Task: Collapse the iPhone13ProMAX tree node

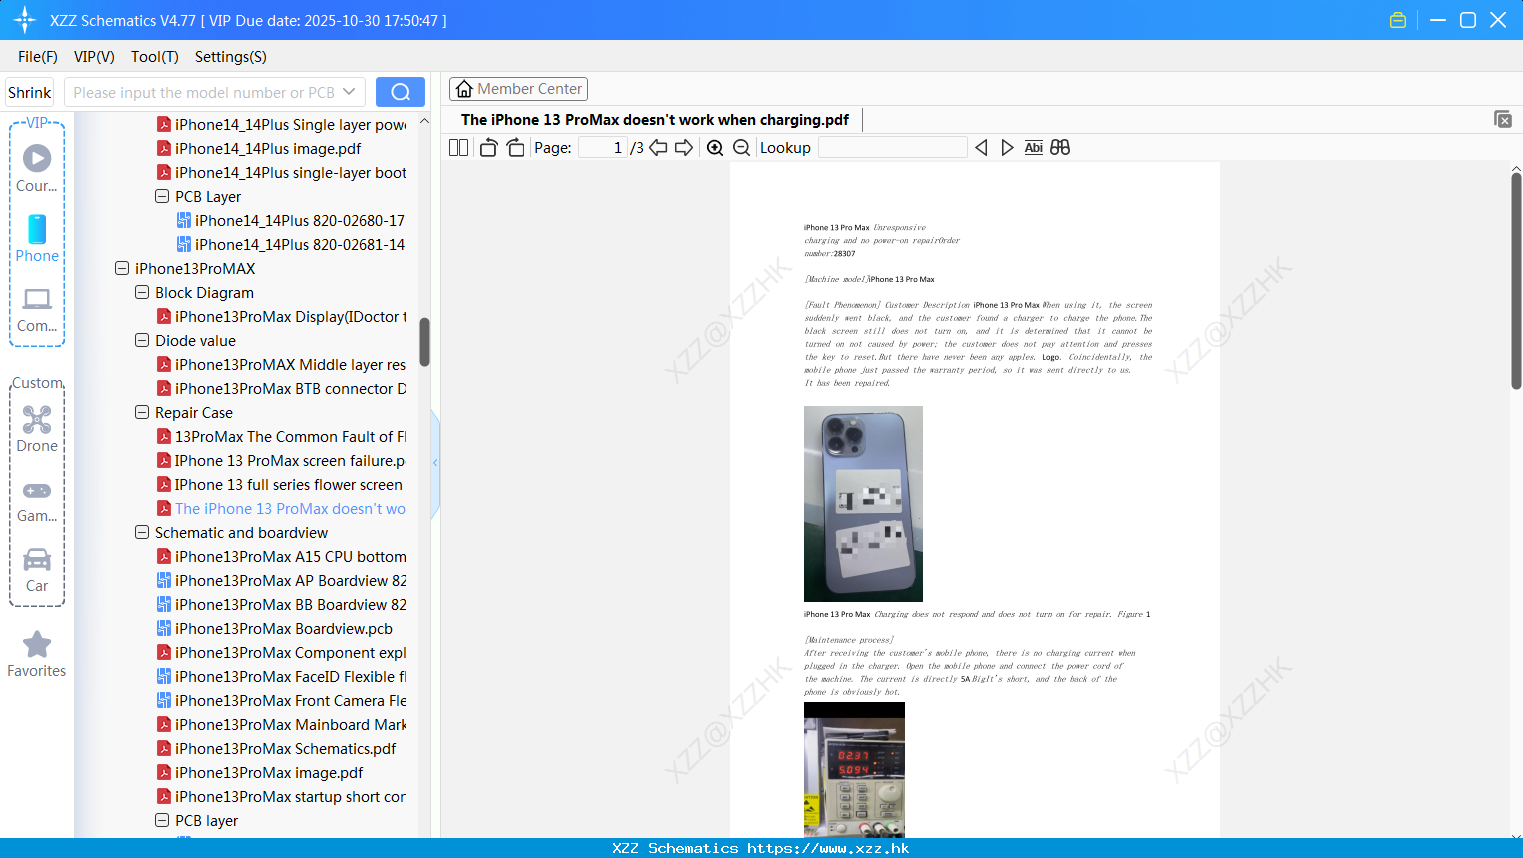Action: pos(122,268)
